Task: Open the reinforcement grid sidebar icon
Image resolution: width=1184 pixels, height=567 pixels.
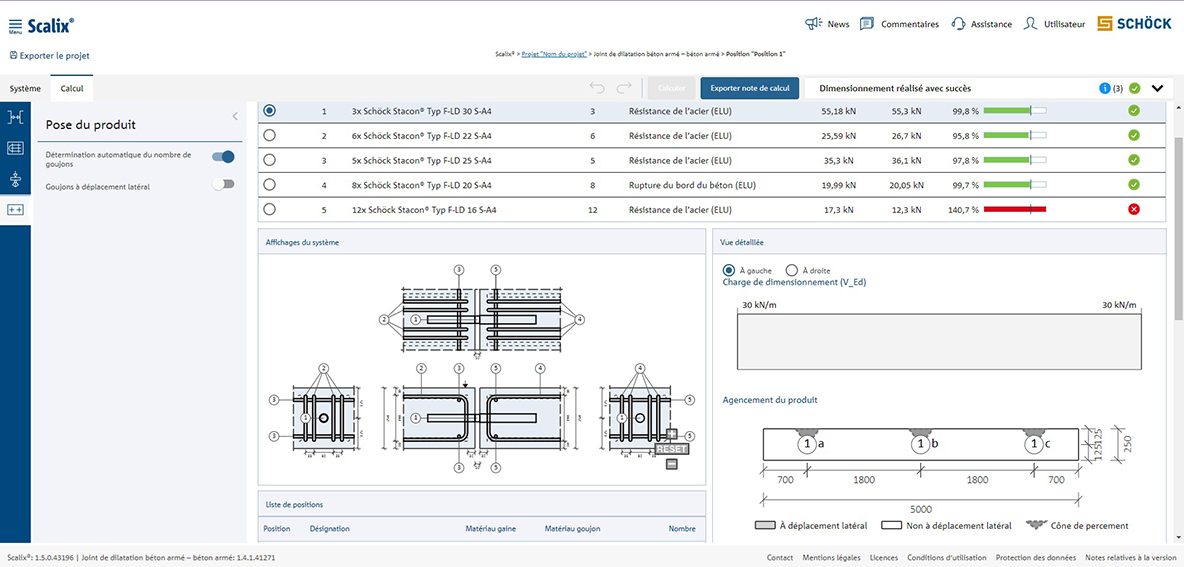Action: click(x=15, y=148)
